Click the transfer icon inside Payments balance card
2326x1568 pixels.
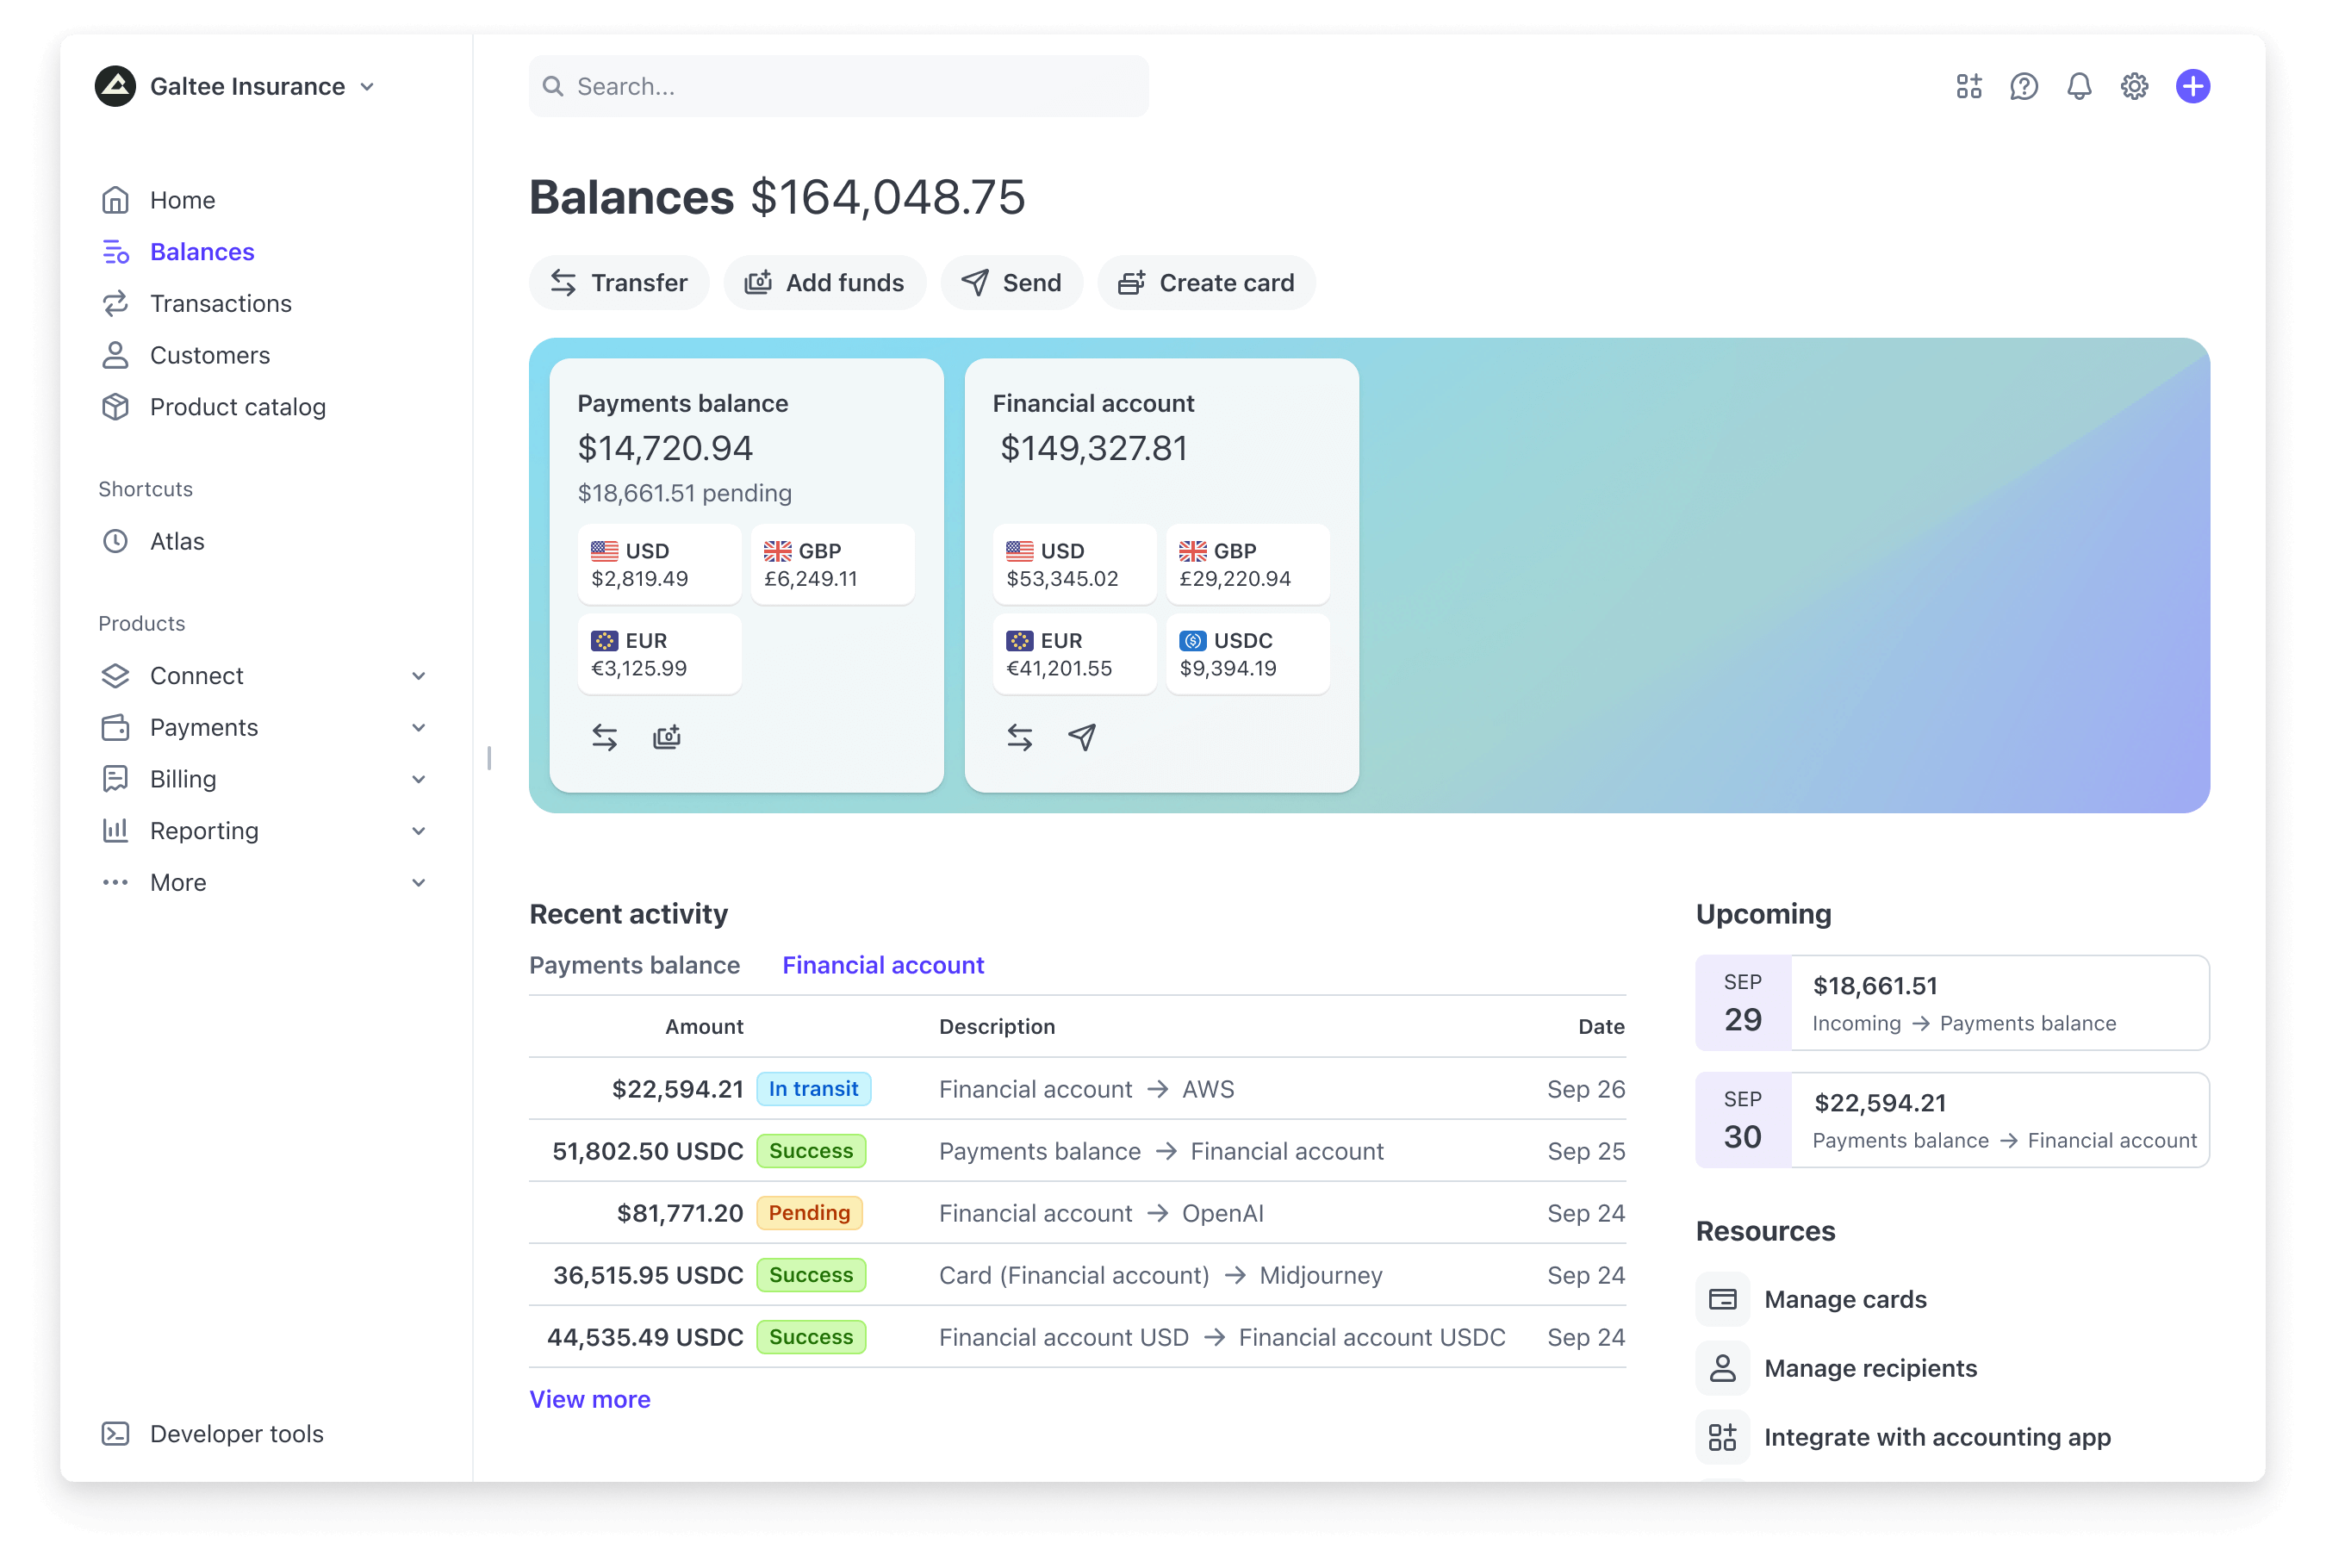click(605, 737)
